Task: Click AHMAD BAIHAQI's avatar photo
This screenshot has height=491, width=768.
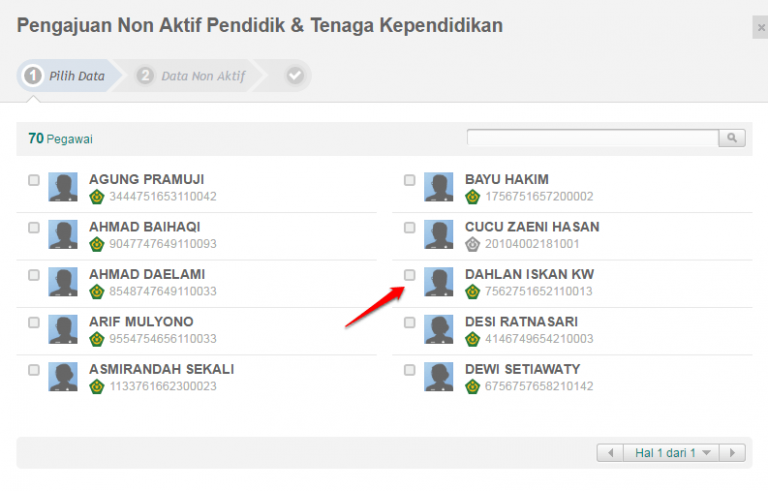Action: 63,234
